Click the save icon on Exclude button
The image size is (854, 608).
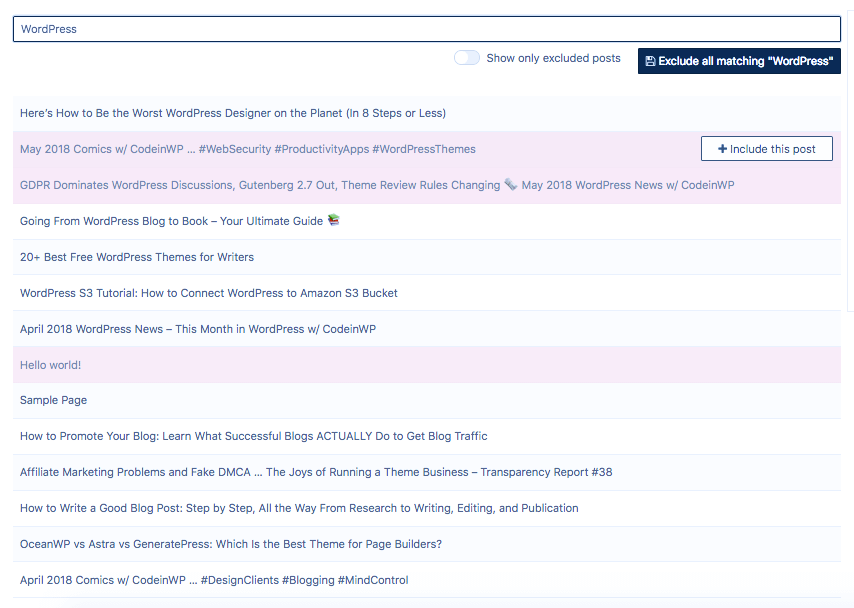point(650,61)
